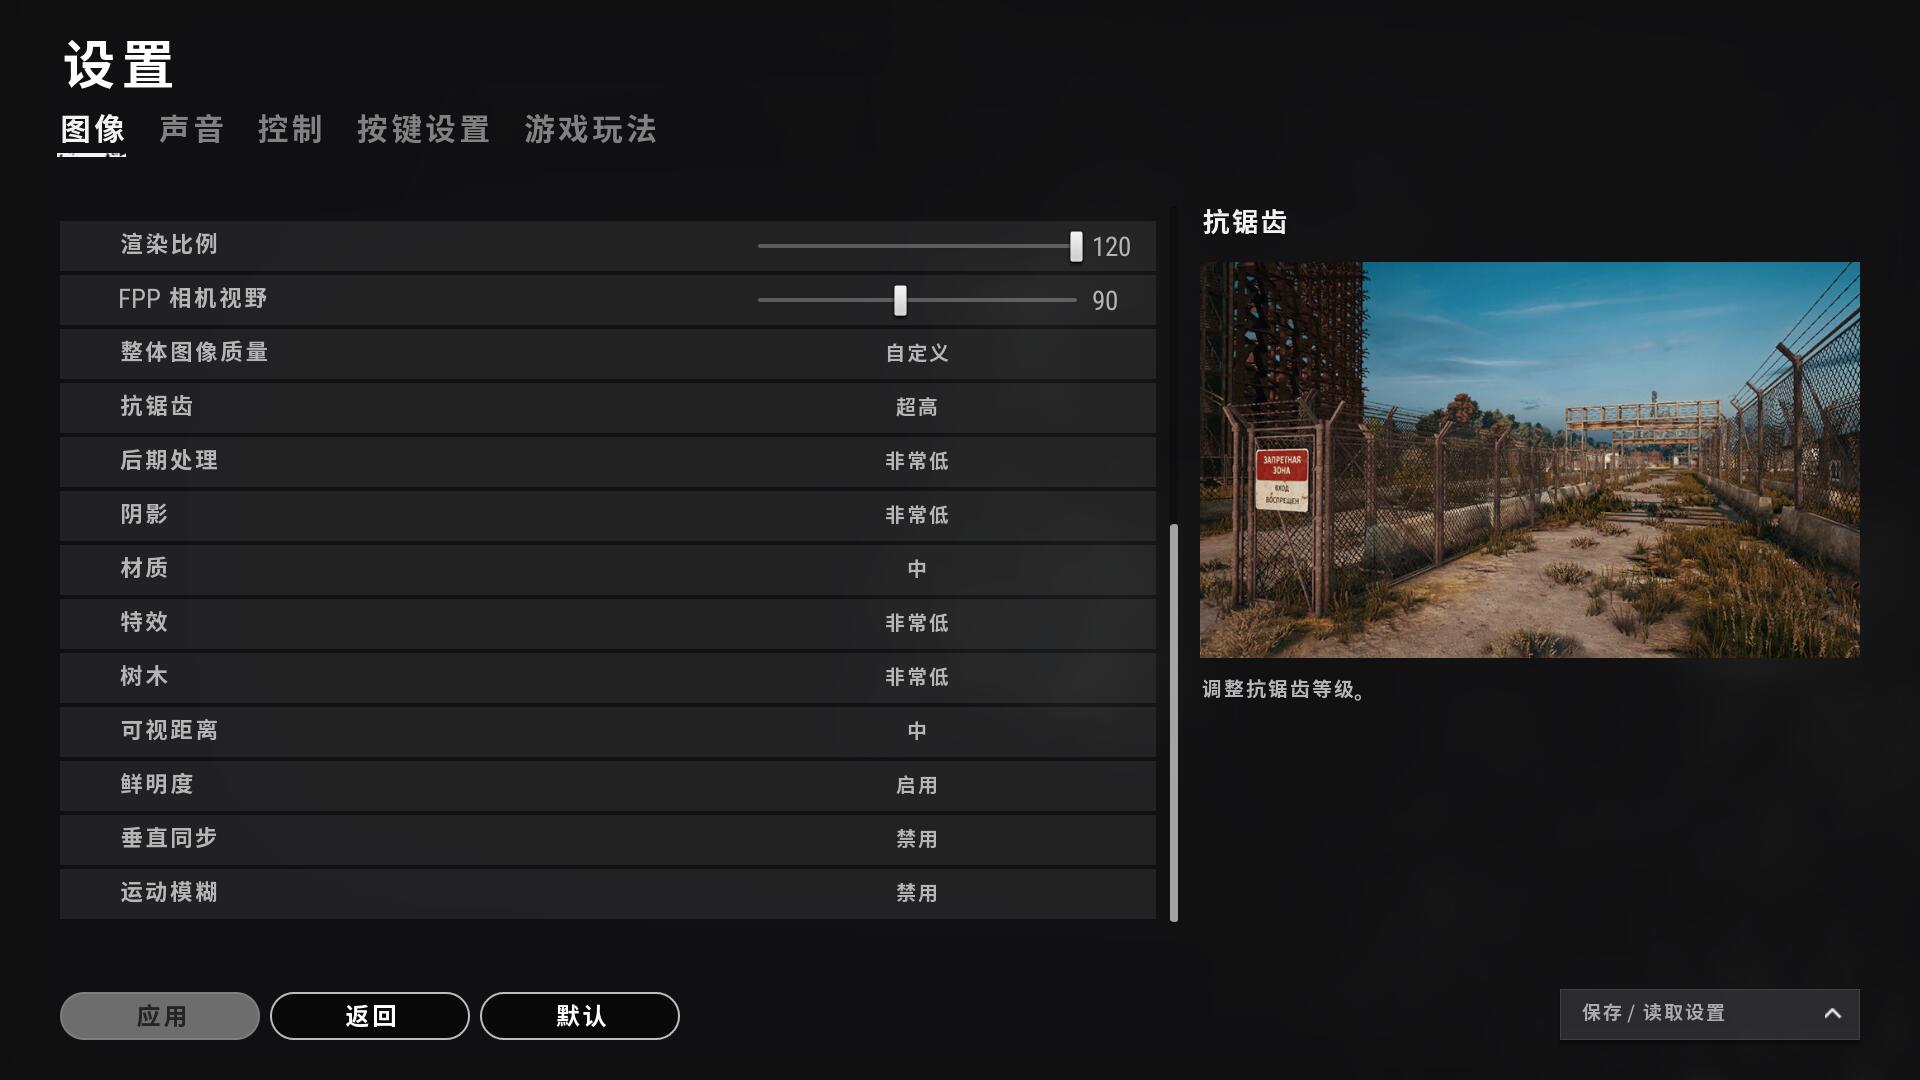Click the 返回 button

coord(370,1016)
